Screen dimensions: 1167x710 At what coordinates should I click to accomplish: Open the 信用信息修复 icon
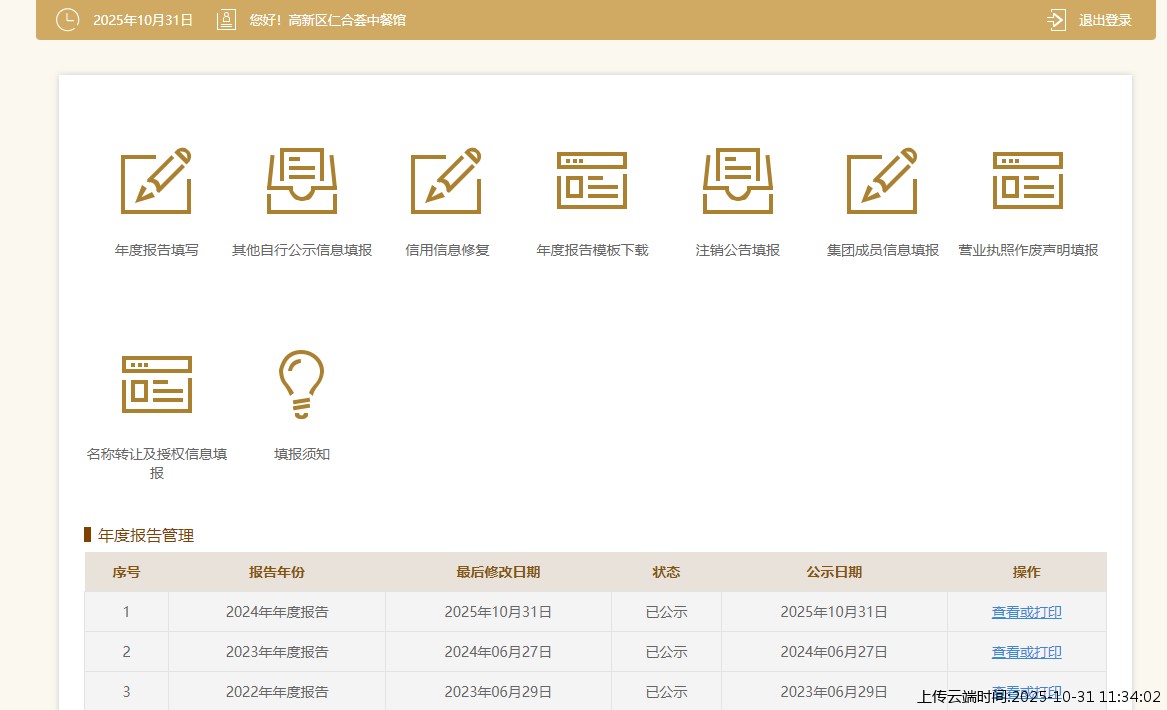(x=447, y=181)
